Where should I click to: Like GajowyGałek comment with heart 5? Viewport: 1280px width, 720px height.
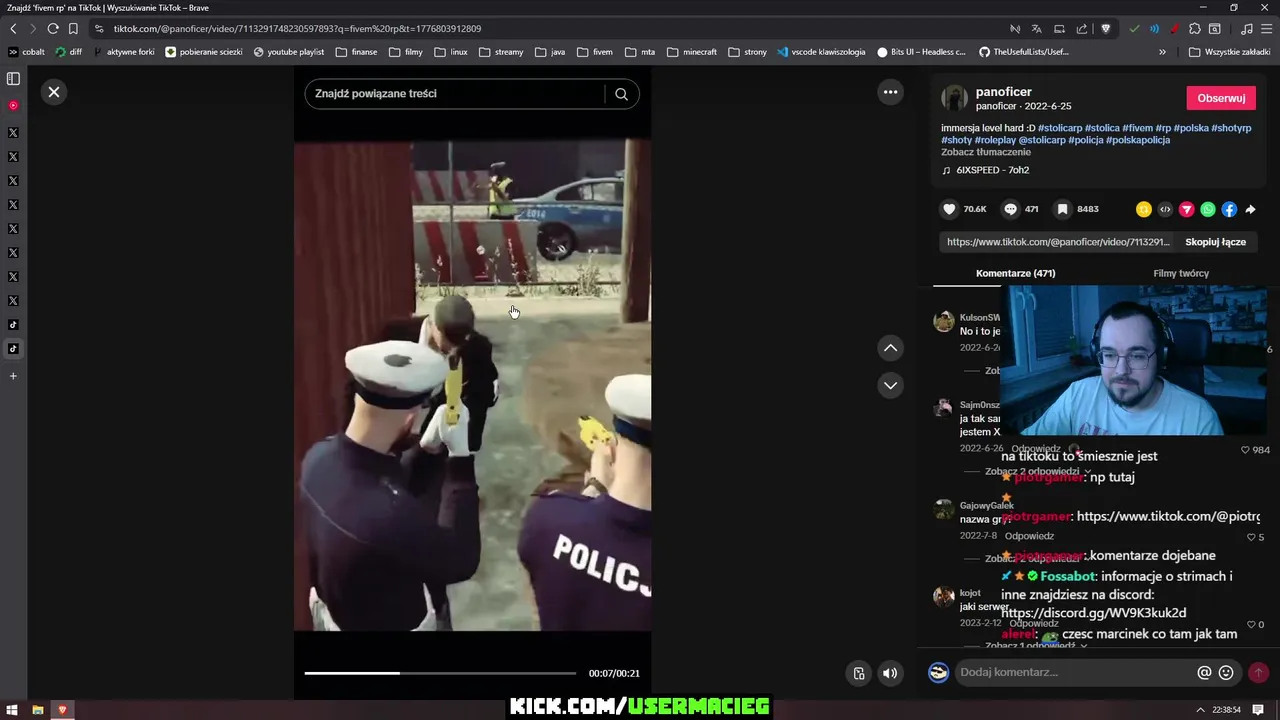point(1250,537)
